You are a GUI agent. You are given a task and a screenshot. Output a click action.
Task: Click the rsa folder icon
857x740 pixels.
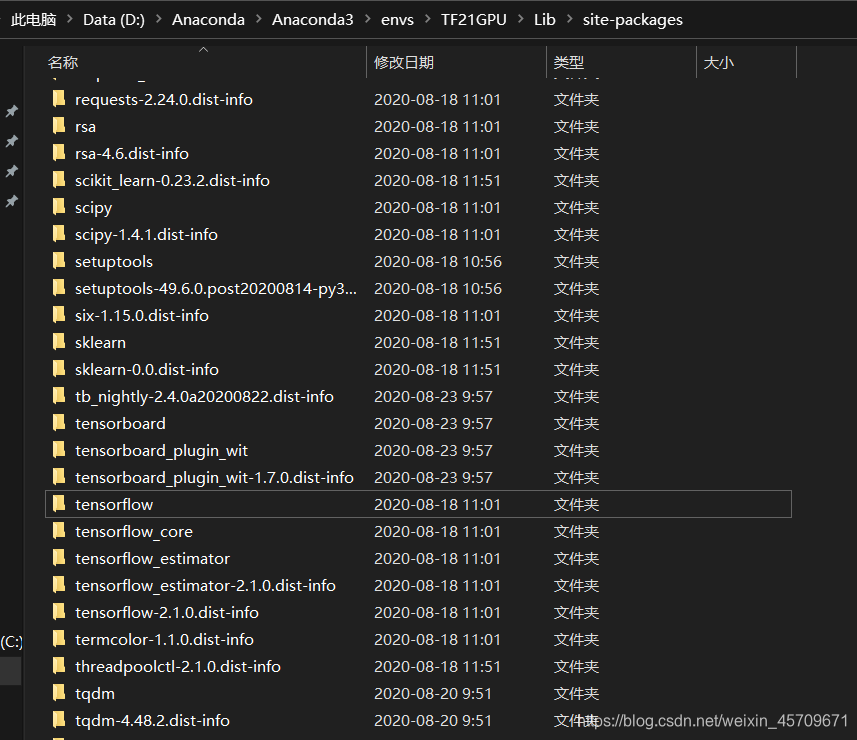point(58,126)
